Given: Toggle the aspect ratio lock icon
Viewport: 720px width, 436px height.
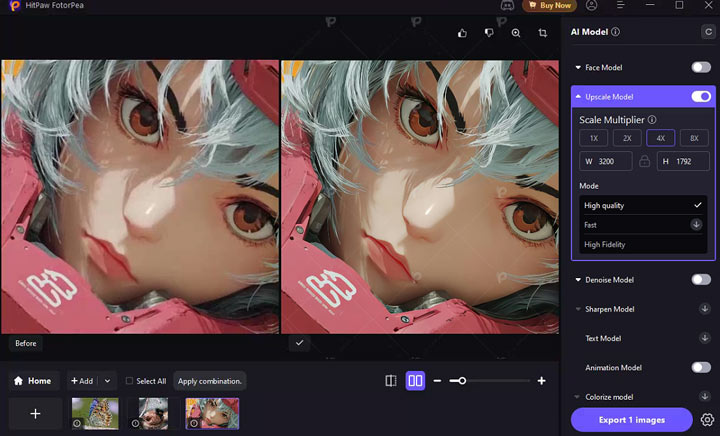Looking at the screenshot, I should tap(644, 161).
